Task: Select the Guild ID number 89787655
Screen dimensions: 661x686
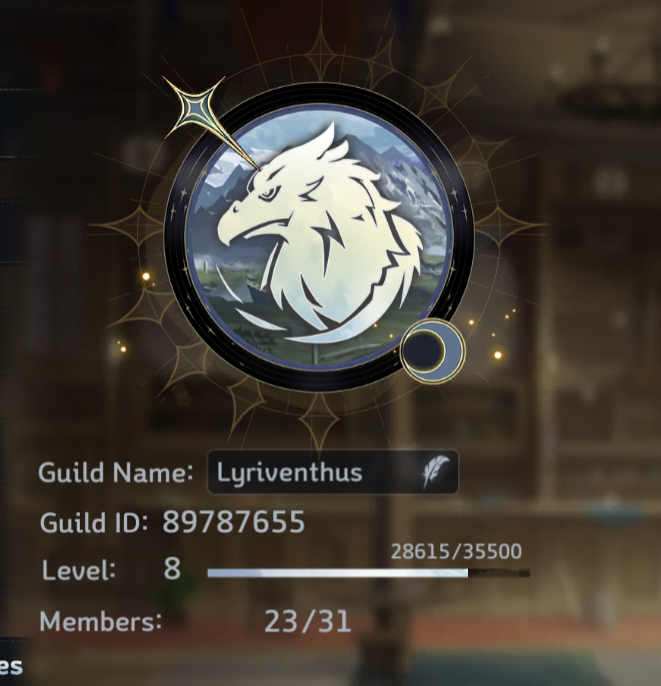Action: coord(233,522)
